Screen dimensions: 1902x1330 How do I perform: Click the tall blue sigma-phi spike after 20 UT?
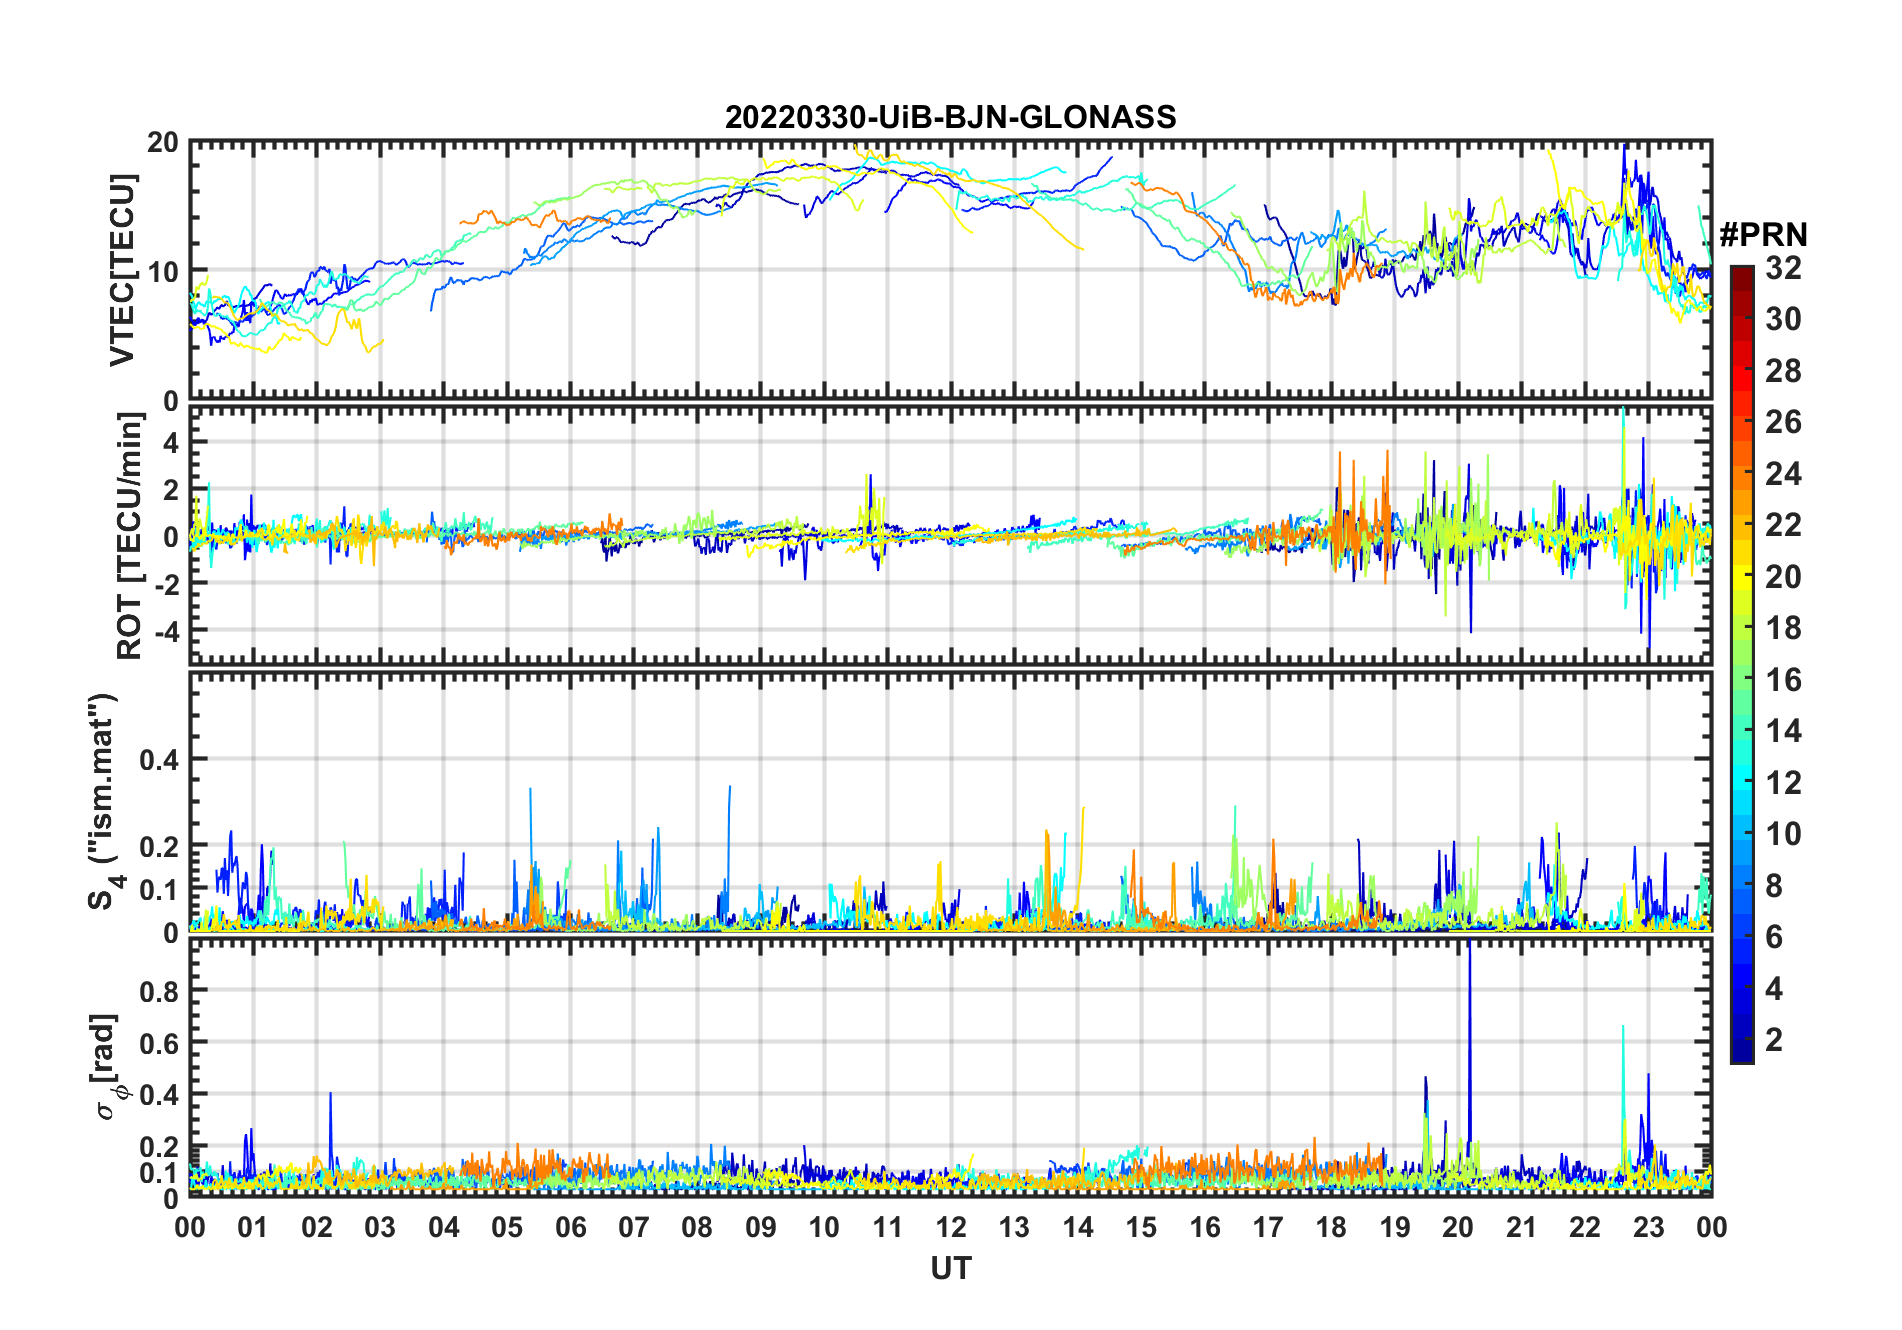point(1469,1000)
